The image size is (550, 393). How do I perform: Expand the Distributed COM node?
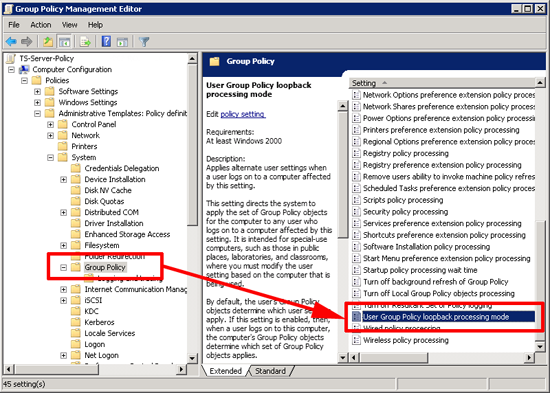[x=63, y=212]
